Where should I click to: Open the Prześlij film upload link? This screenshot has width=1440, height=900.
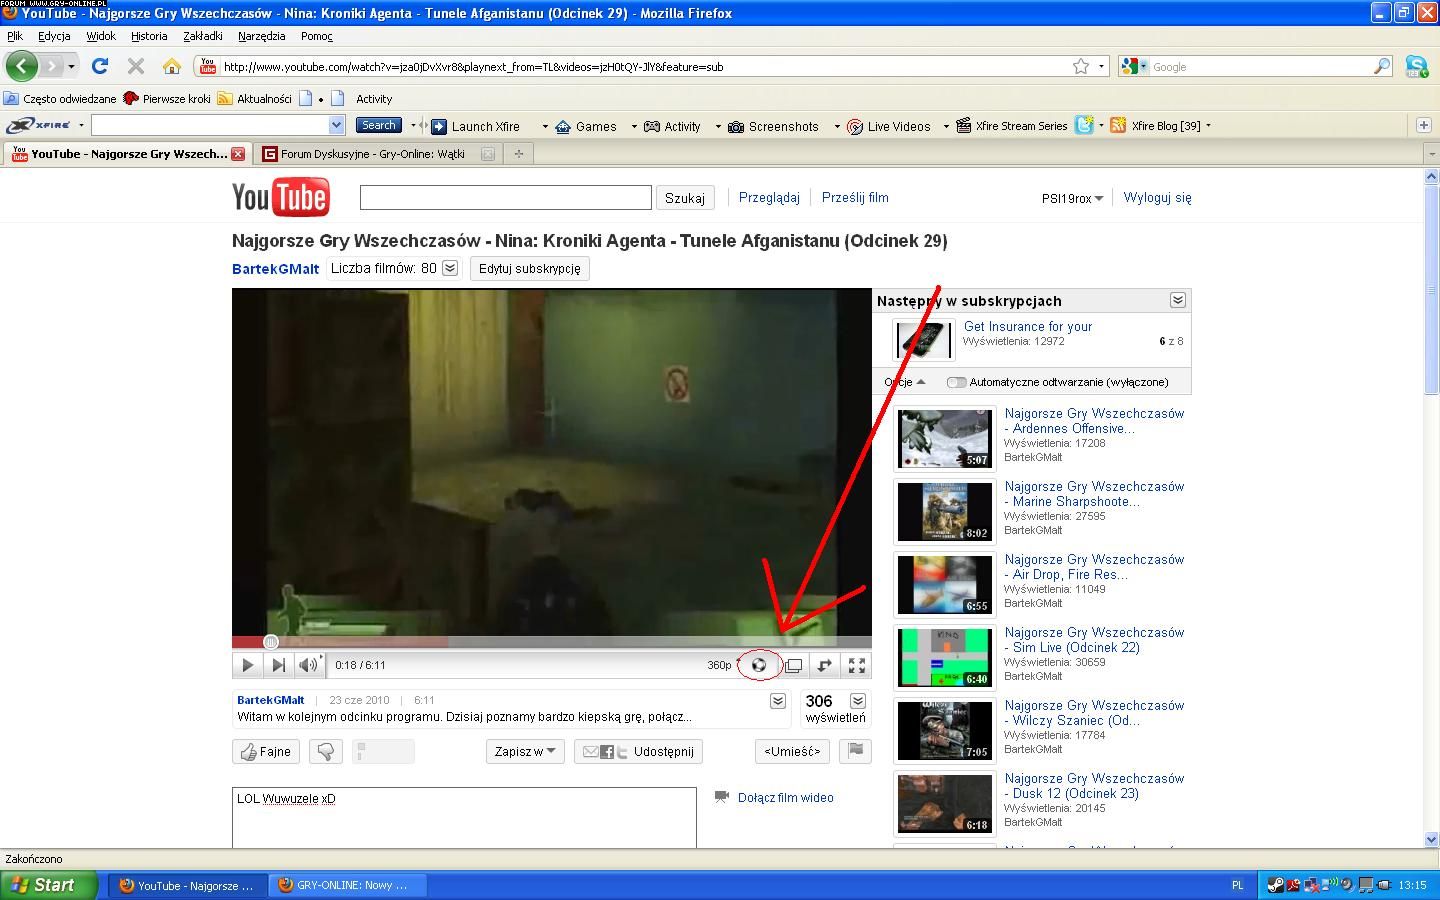[855, 198]
